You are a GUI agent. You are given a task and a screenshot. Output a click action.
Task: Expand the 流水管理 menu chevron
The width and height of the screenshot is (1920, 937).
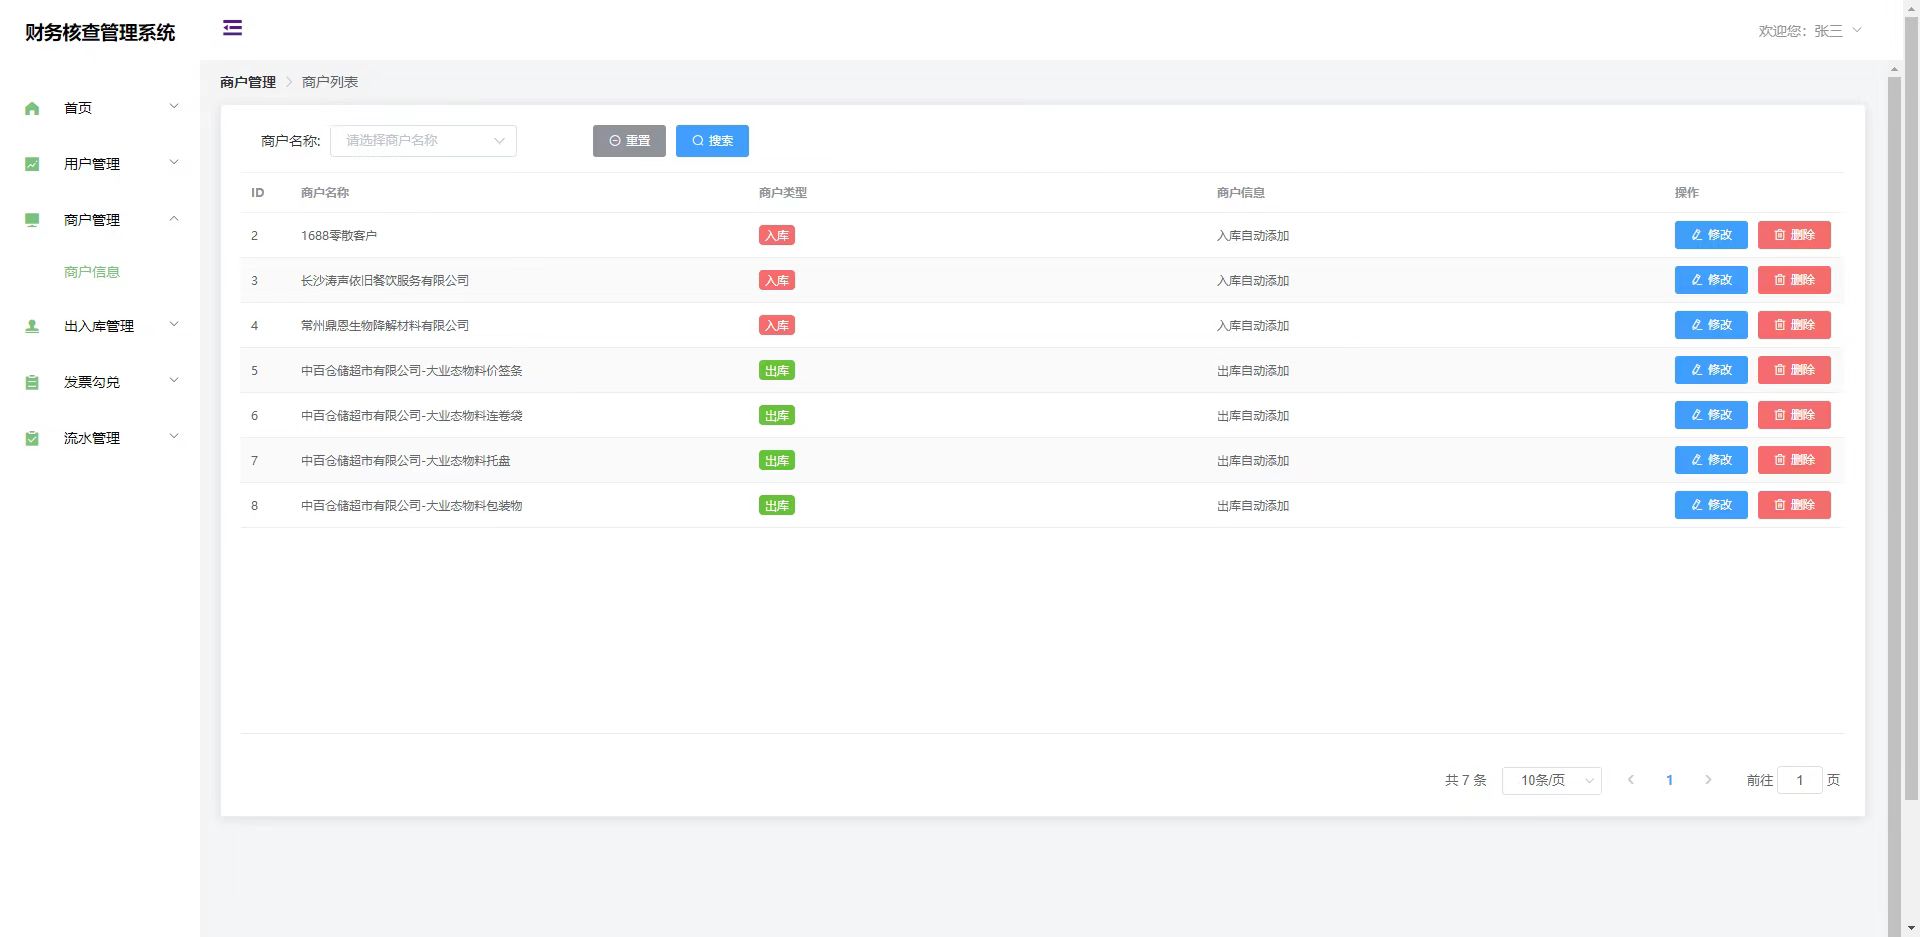(174, 437)
